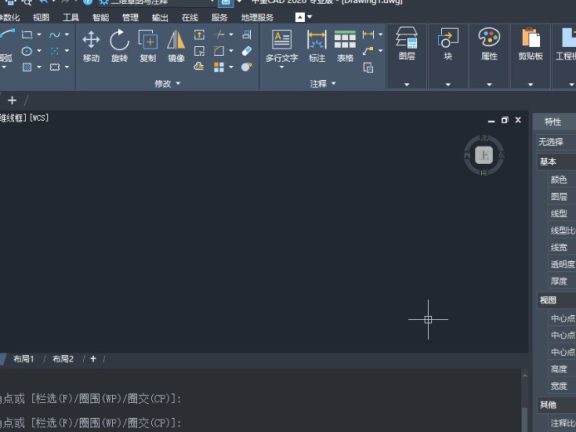
Task: Expand the 图层 panel bottom arrow
Action: (x=407, y=84)
